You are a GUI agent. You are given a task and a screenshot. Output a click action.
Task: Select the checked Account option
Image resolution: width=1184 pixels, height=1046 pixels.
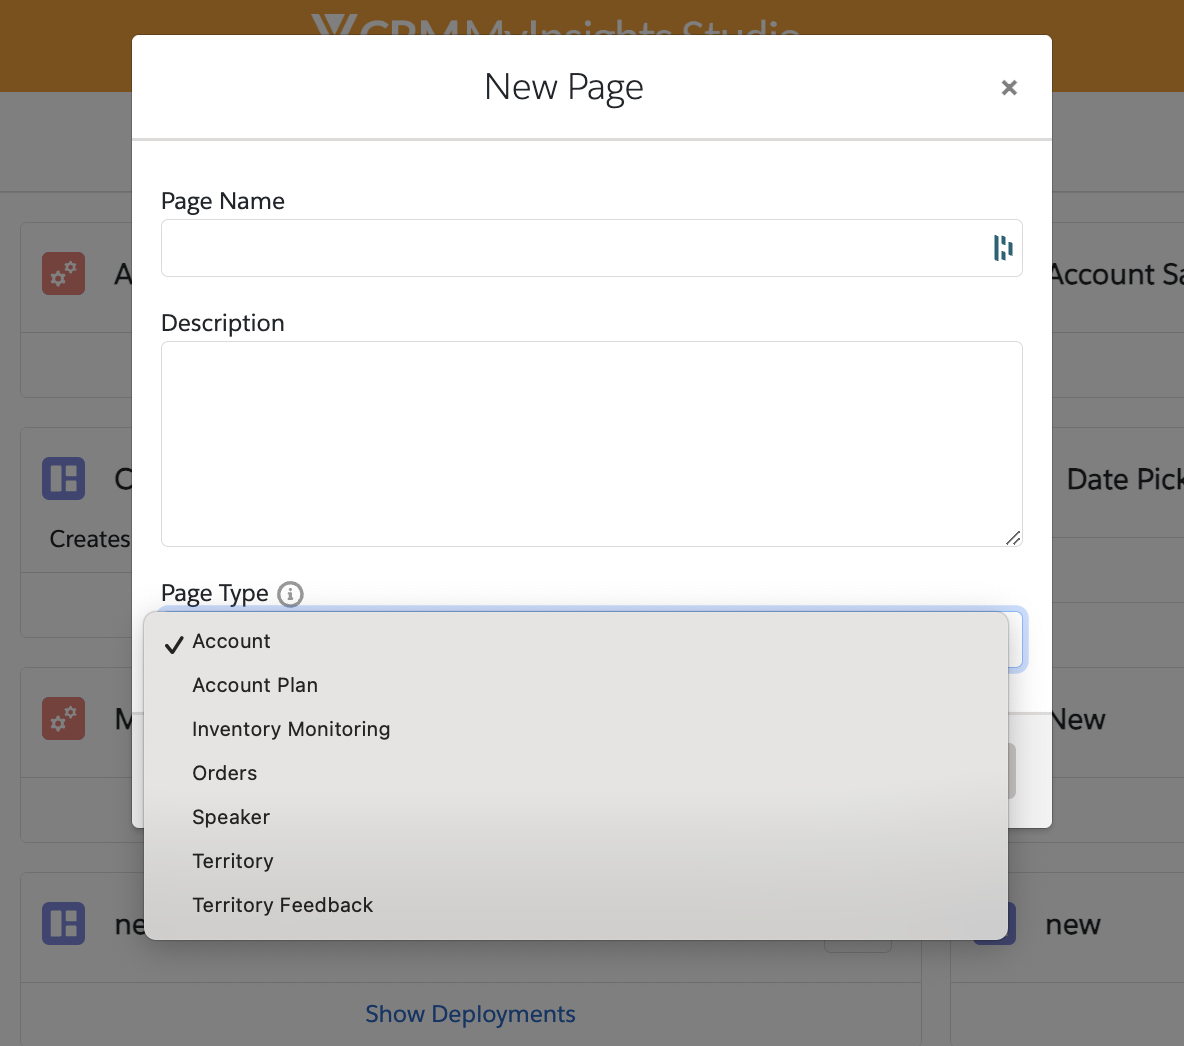pos(231,642)
